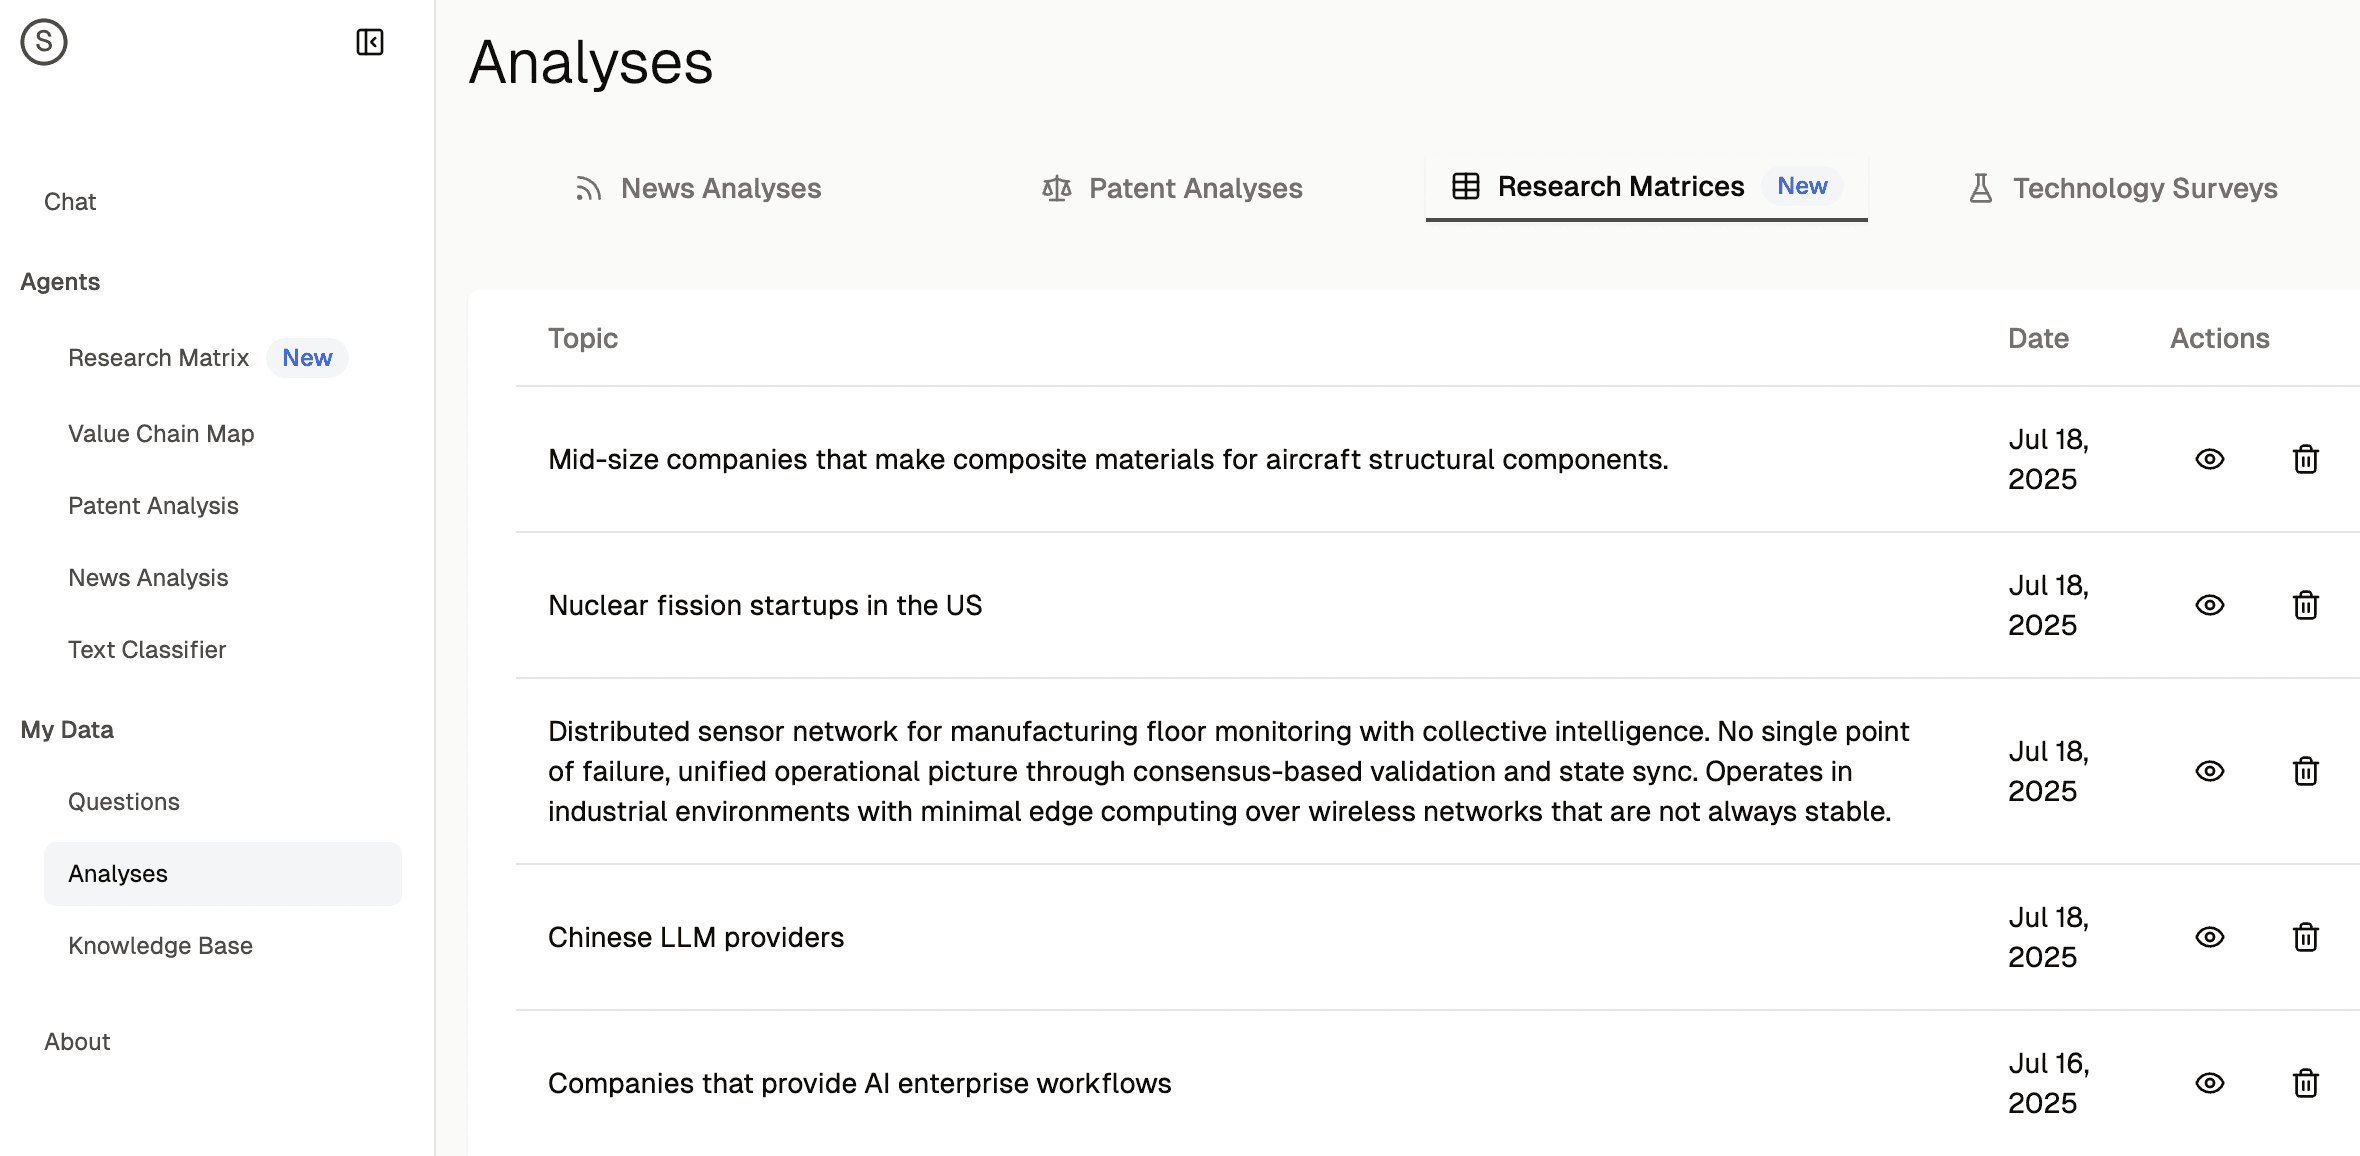Delete the composite materials aircraft analysis

pyautogui.click(x=2305, y=459)
